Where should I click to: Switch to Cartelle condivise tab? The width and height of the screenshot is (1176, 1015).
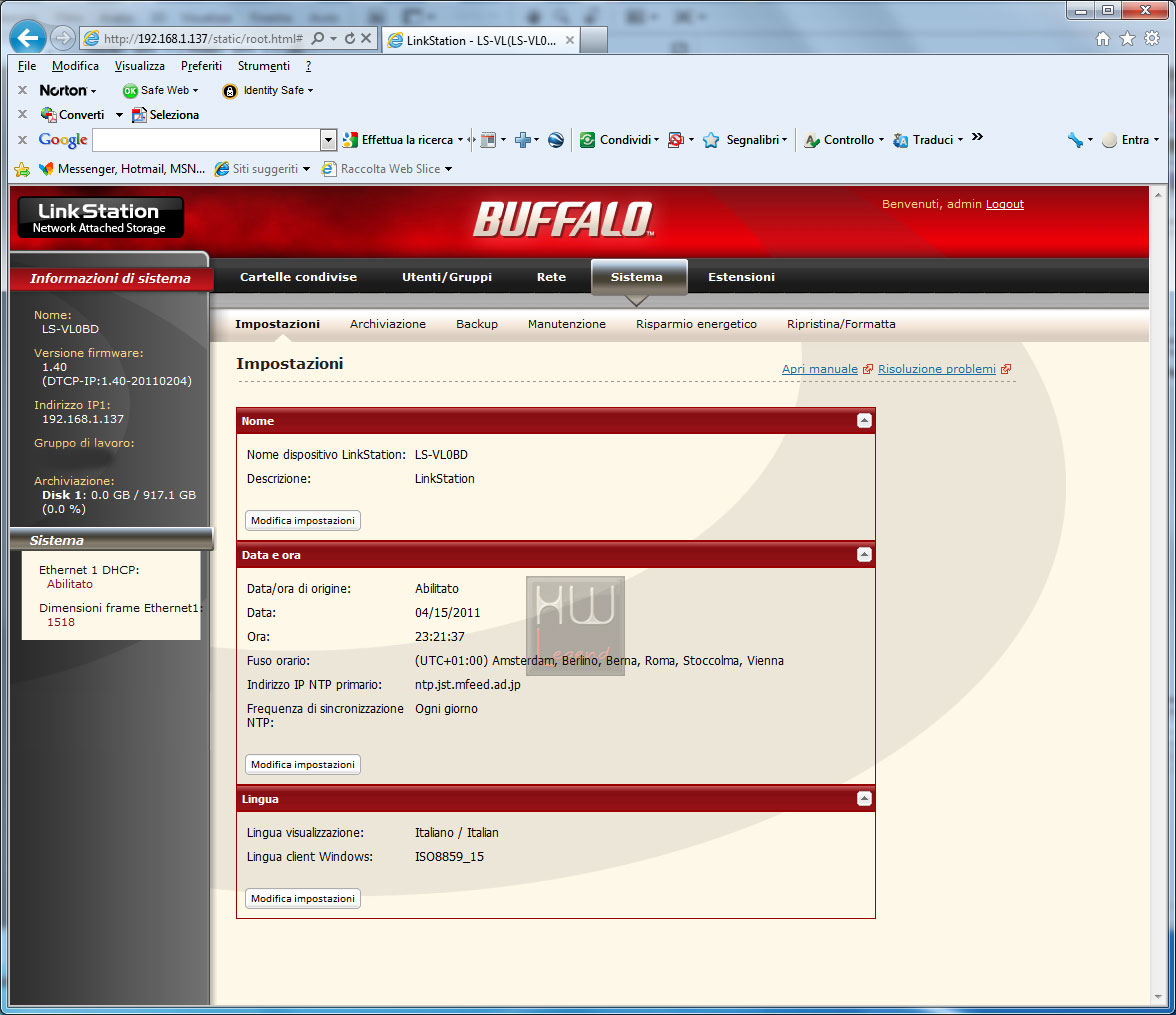[298, 277]
